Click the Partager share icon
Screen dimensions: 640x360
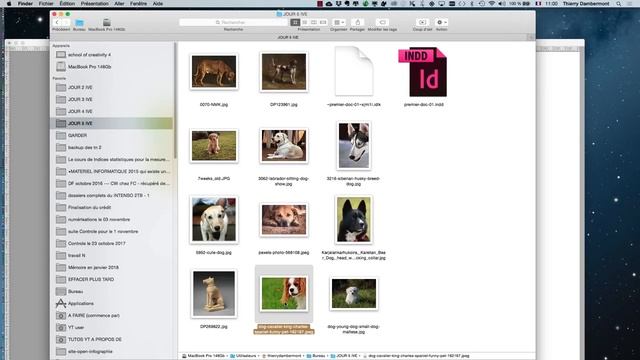coord(358,22)
